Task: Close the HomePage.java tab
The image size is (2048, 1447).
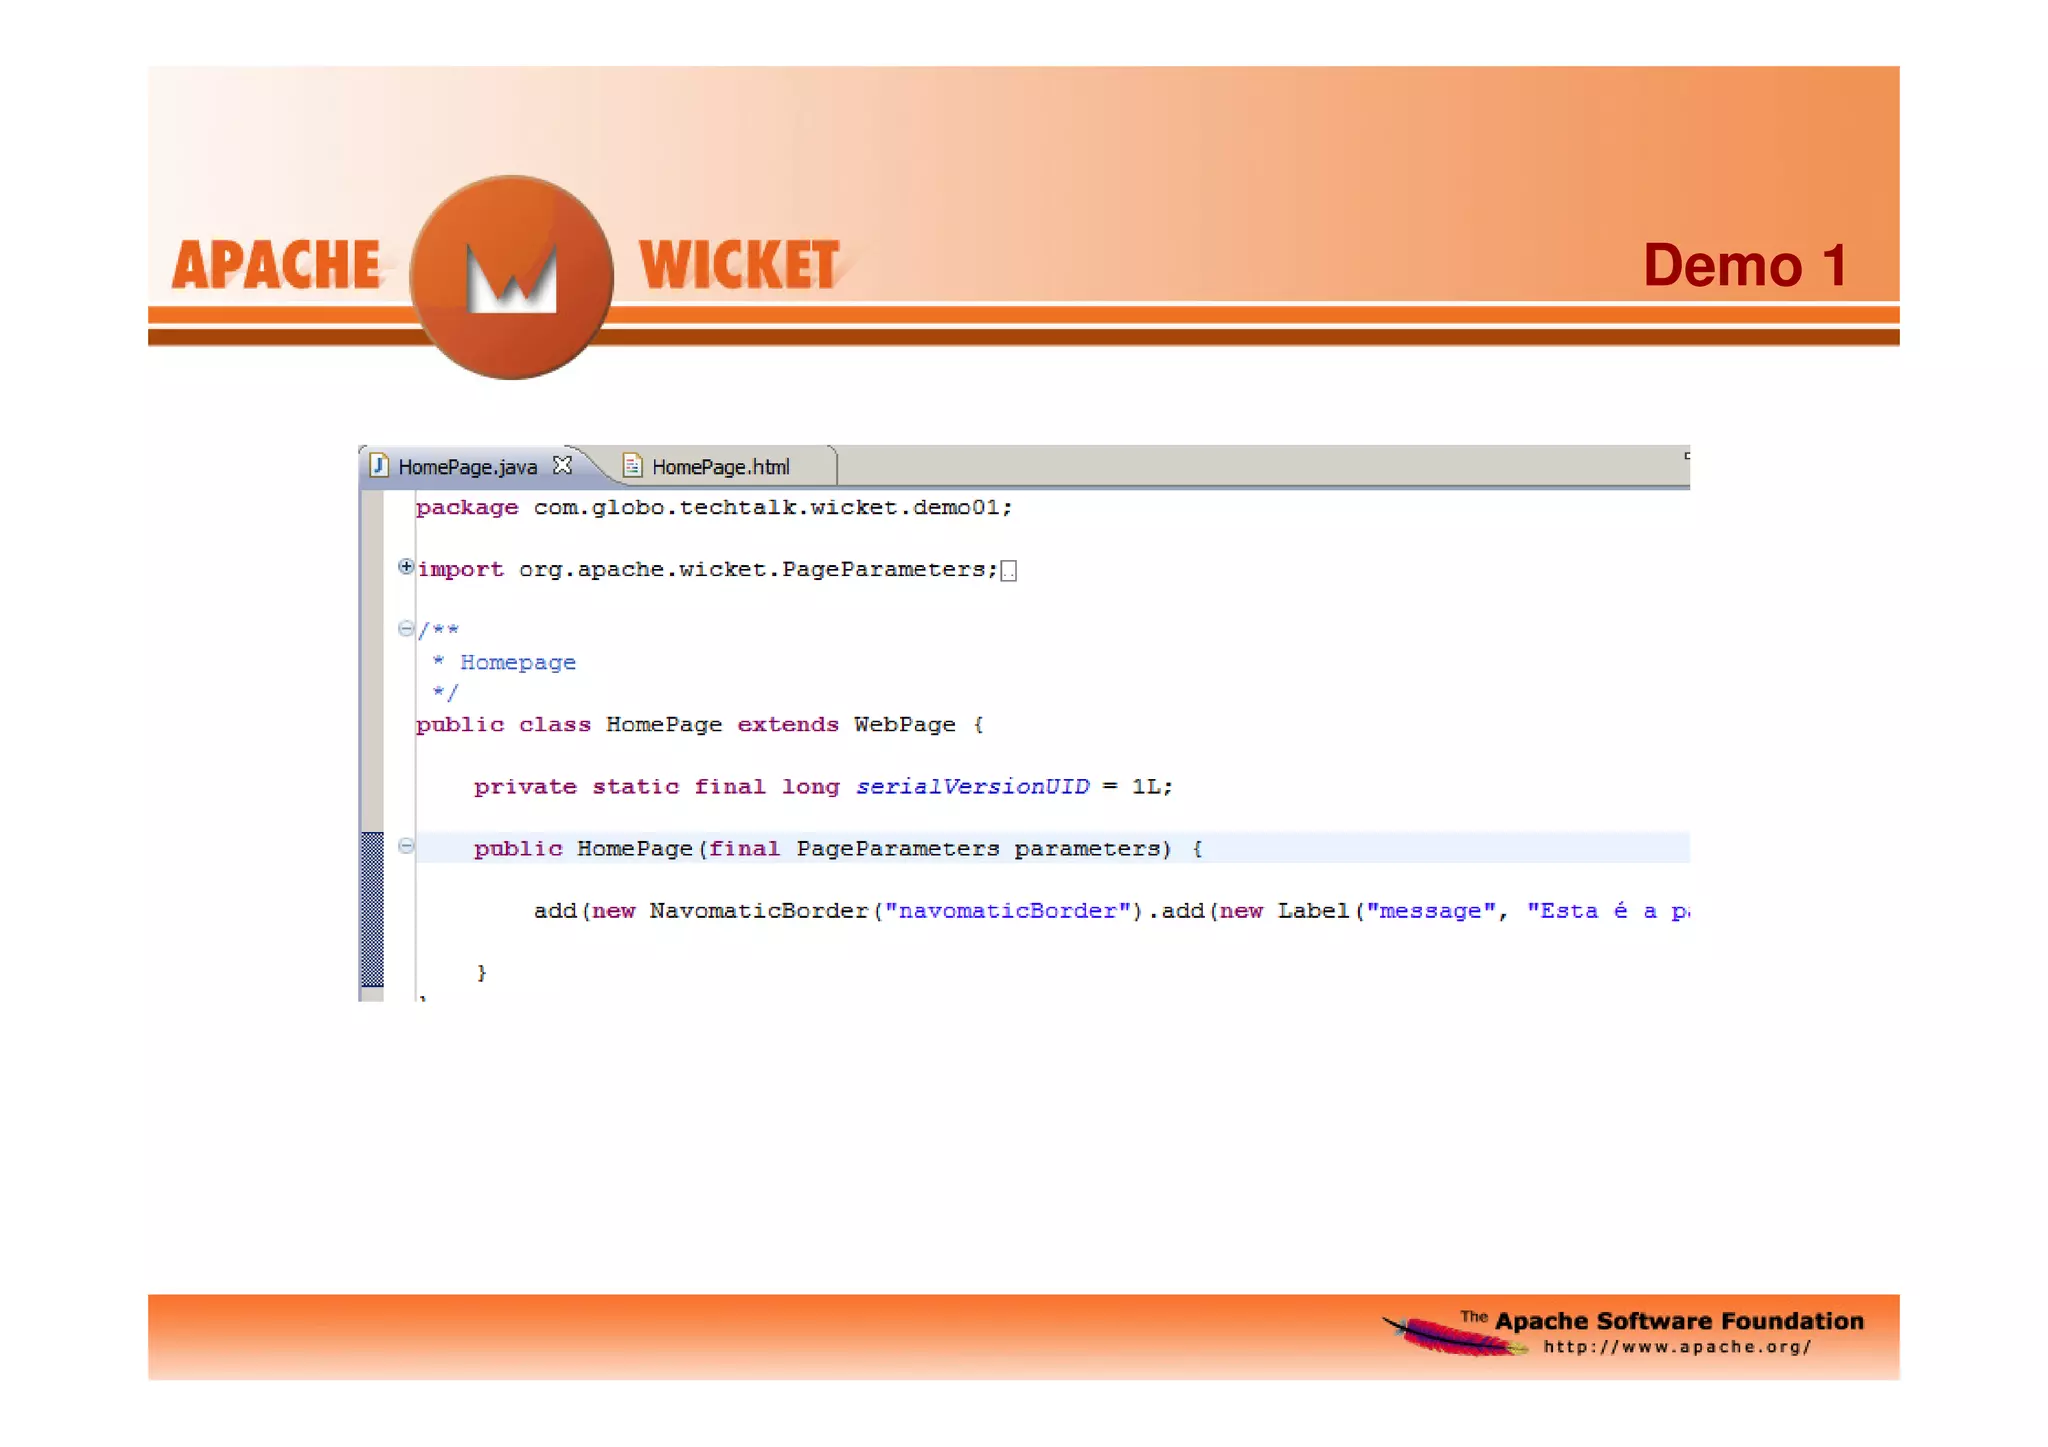Action: [563, 466]
